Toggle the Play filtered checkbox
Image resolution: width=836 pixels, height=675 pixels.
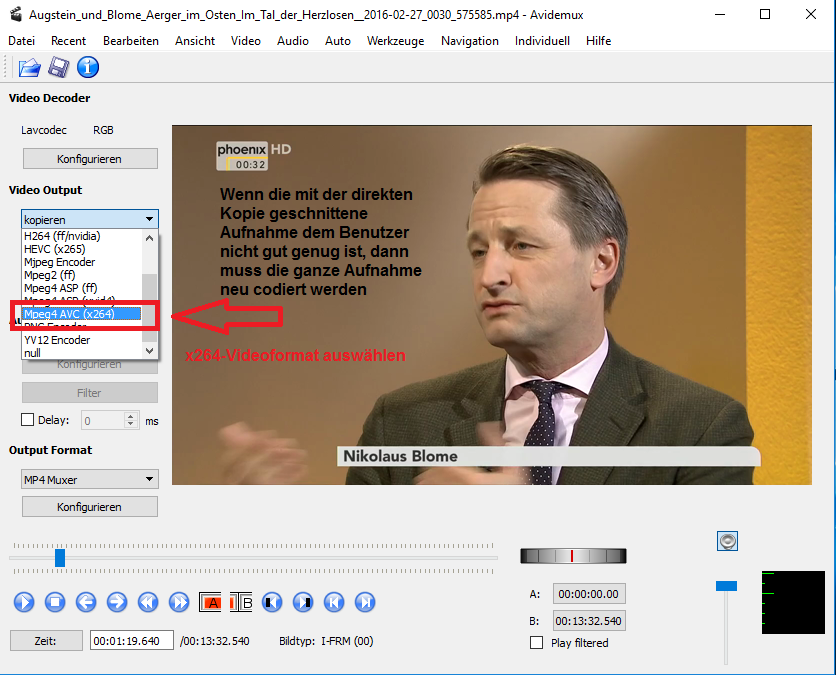pyautogui.click(x=537, y=643)
